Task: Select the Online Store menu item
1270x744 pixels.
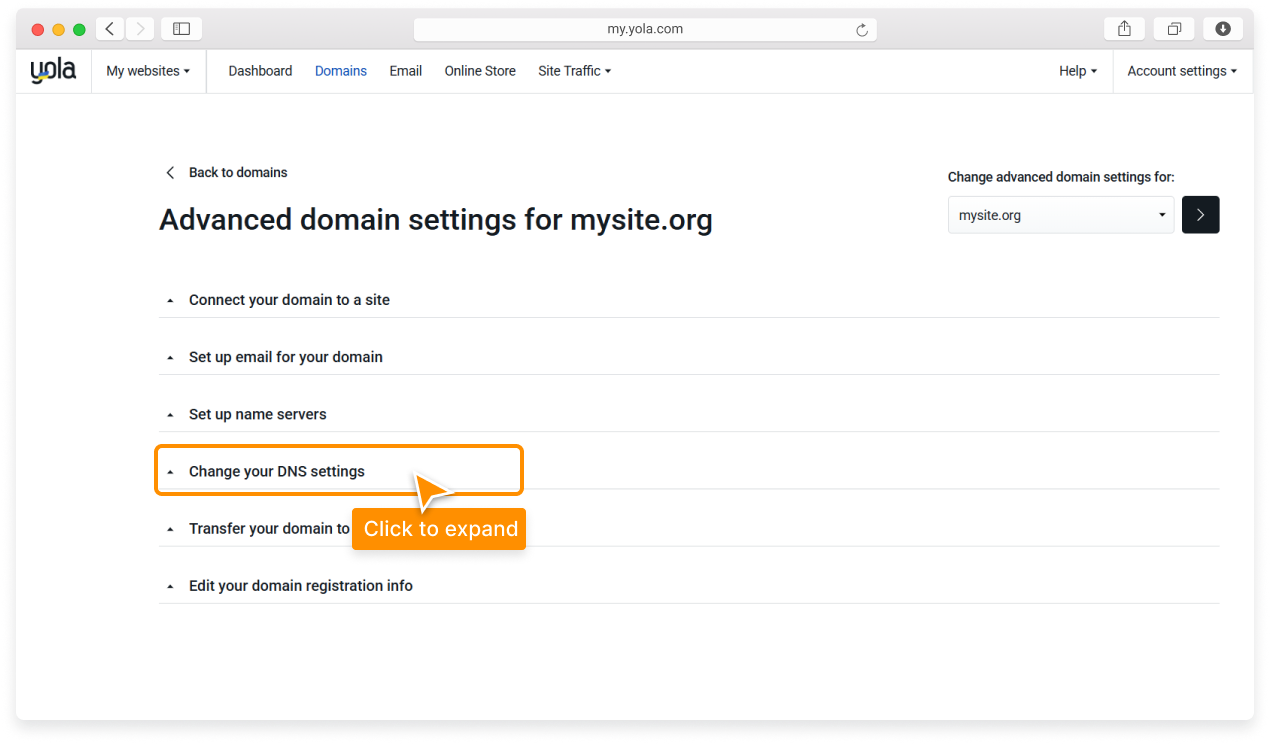Action: tap(480, 70)
